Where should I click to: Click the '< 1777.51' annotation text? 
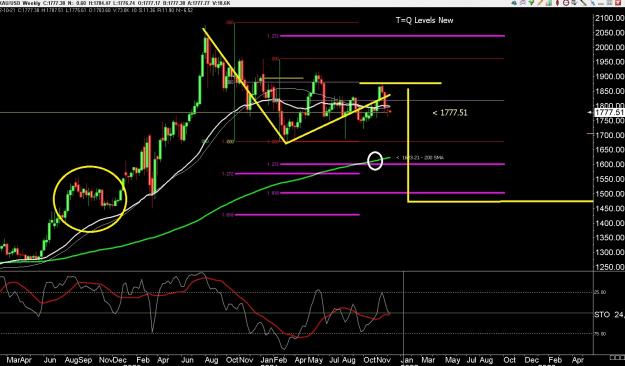coord(450,113)
